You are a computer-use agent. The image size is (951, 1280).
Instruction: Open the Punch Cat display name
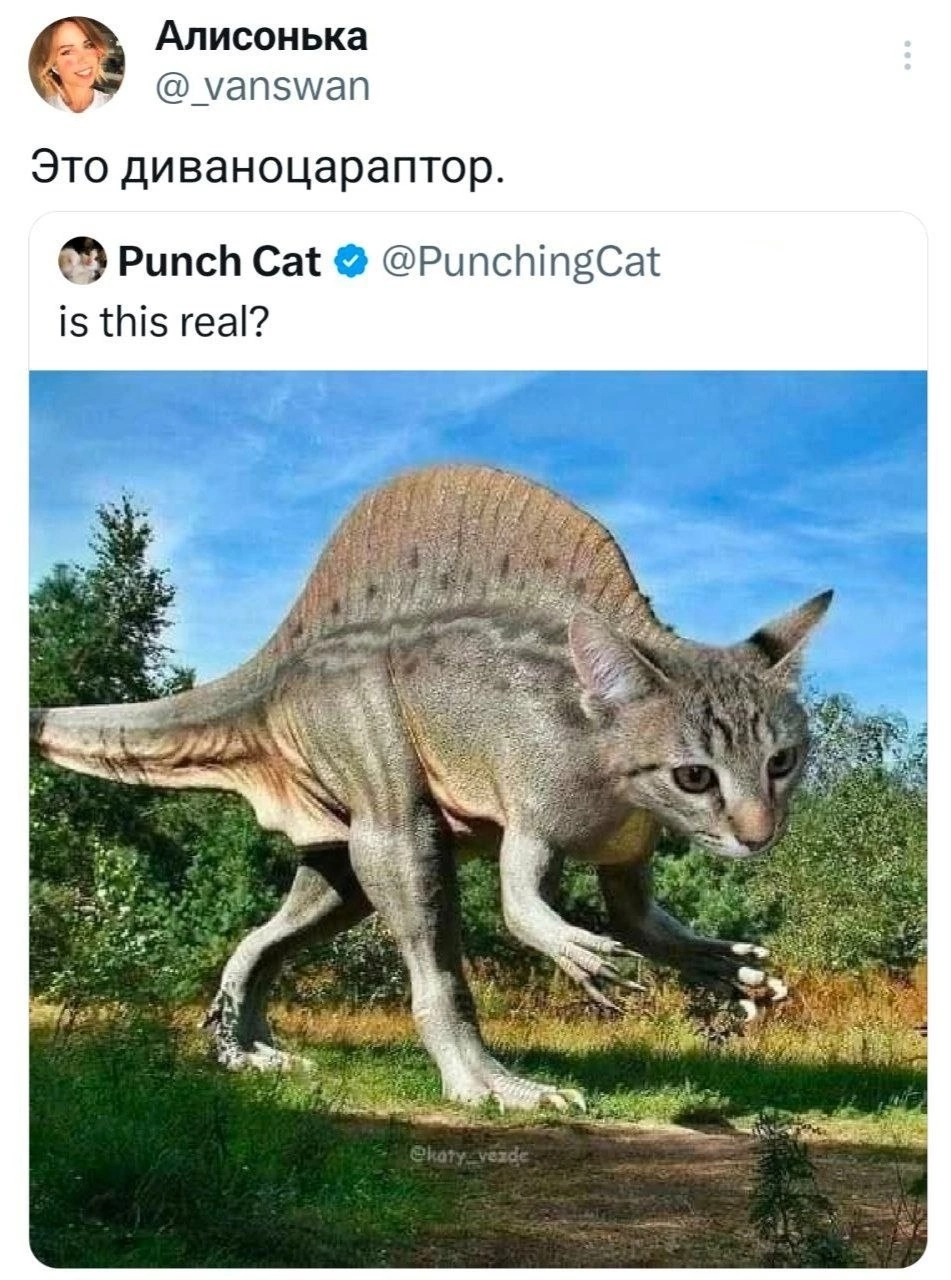(219, 262)
